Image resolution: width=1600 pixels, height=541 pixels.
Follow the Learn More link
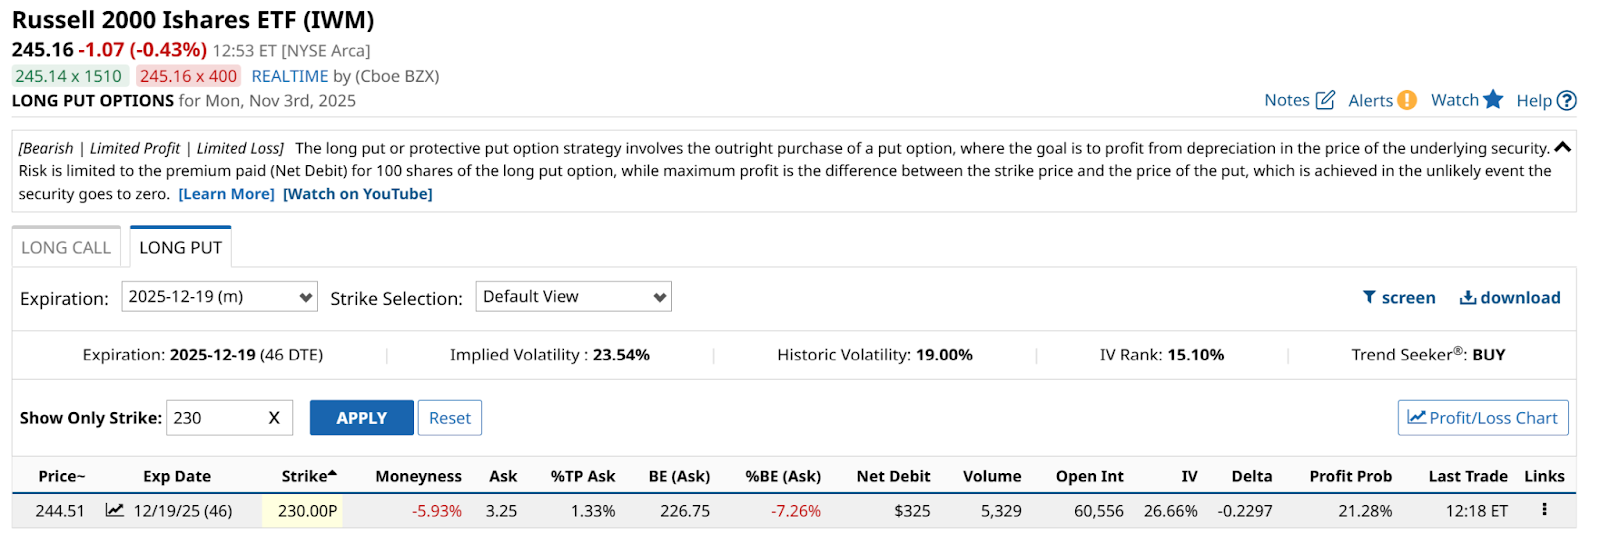226,194
